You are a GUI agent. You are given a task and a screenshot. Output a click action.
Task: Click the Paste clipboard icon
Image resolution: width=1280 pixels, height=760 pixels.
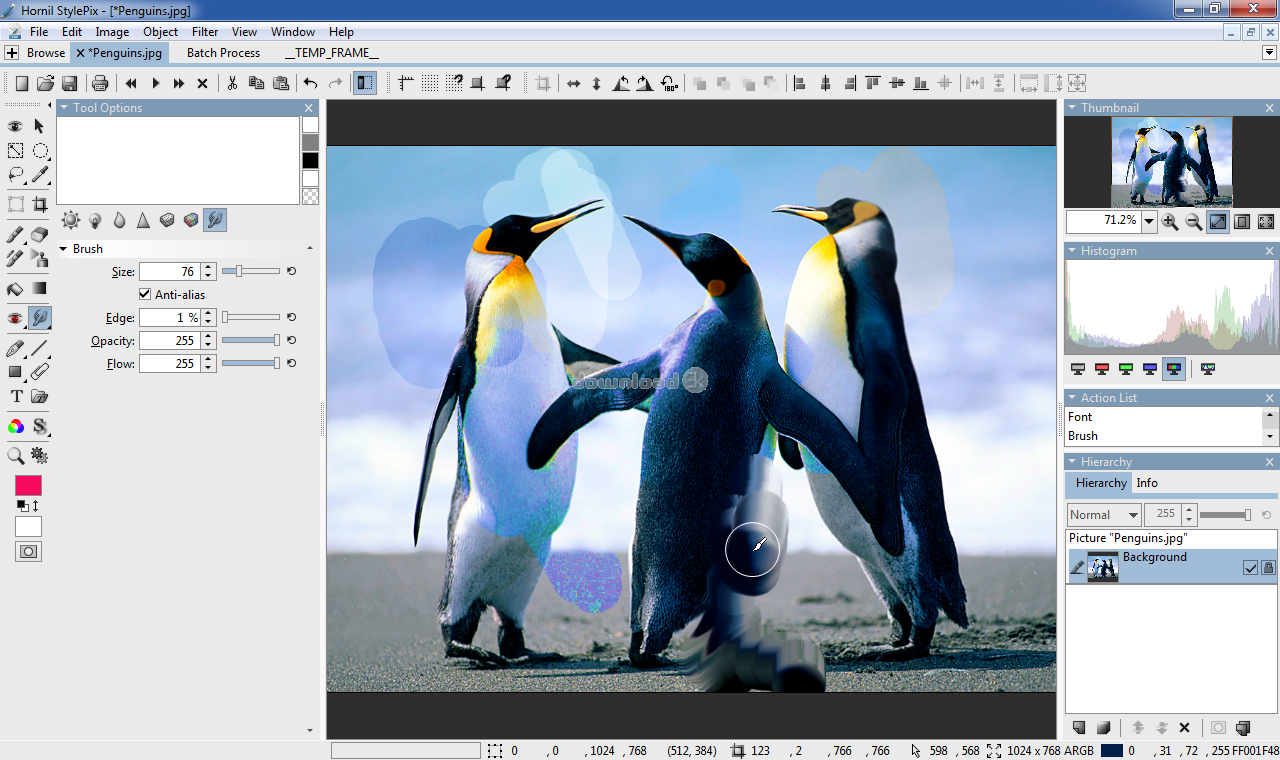tap(281, 83)
